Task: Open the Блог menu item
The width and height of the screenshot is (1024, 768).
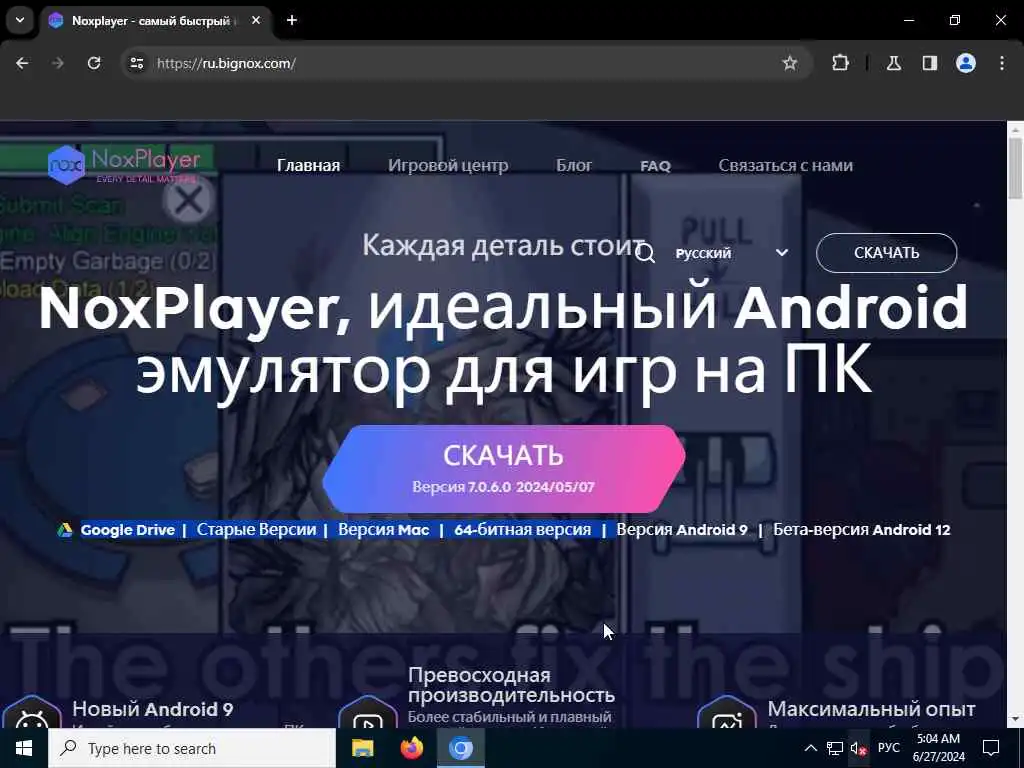Action: pyautogui.click(x=574, y=166)
